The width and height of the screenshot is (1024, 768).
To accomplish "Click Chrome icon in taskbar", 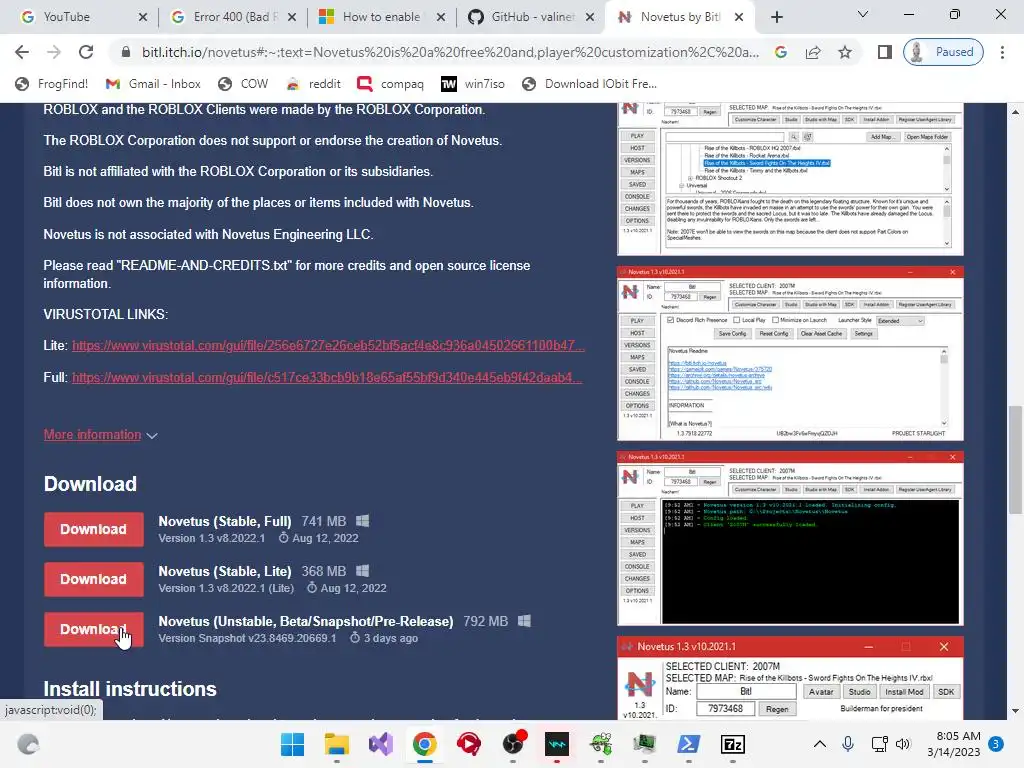I will click(x=424, y=744).
